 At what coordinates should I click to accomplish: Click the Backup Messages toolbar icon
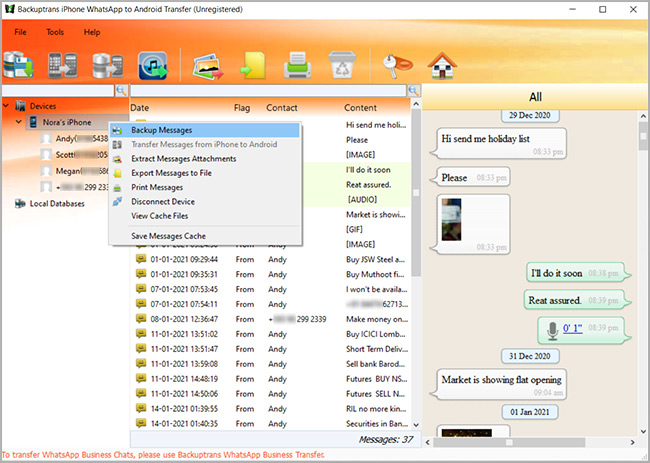pos(20,66)
